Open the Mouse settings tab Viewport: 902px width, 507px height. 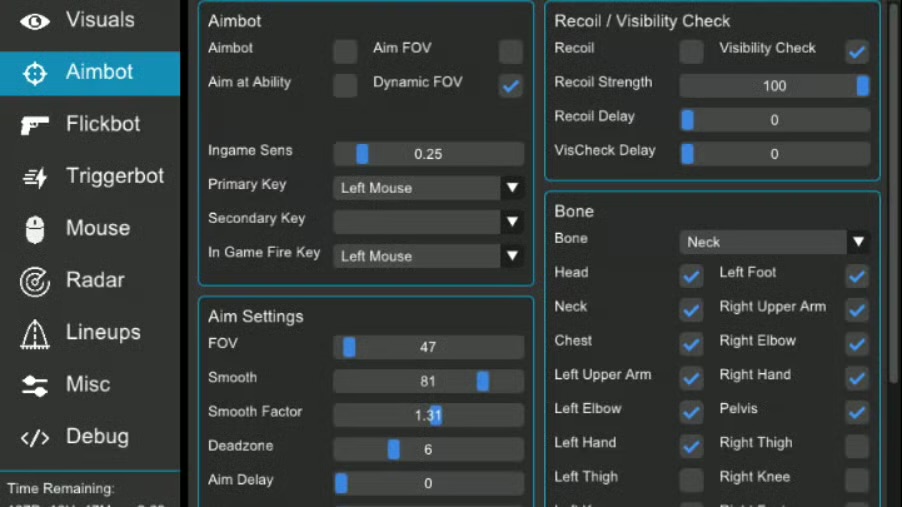click(90, 229)
